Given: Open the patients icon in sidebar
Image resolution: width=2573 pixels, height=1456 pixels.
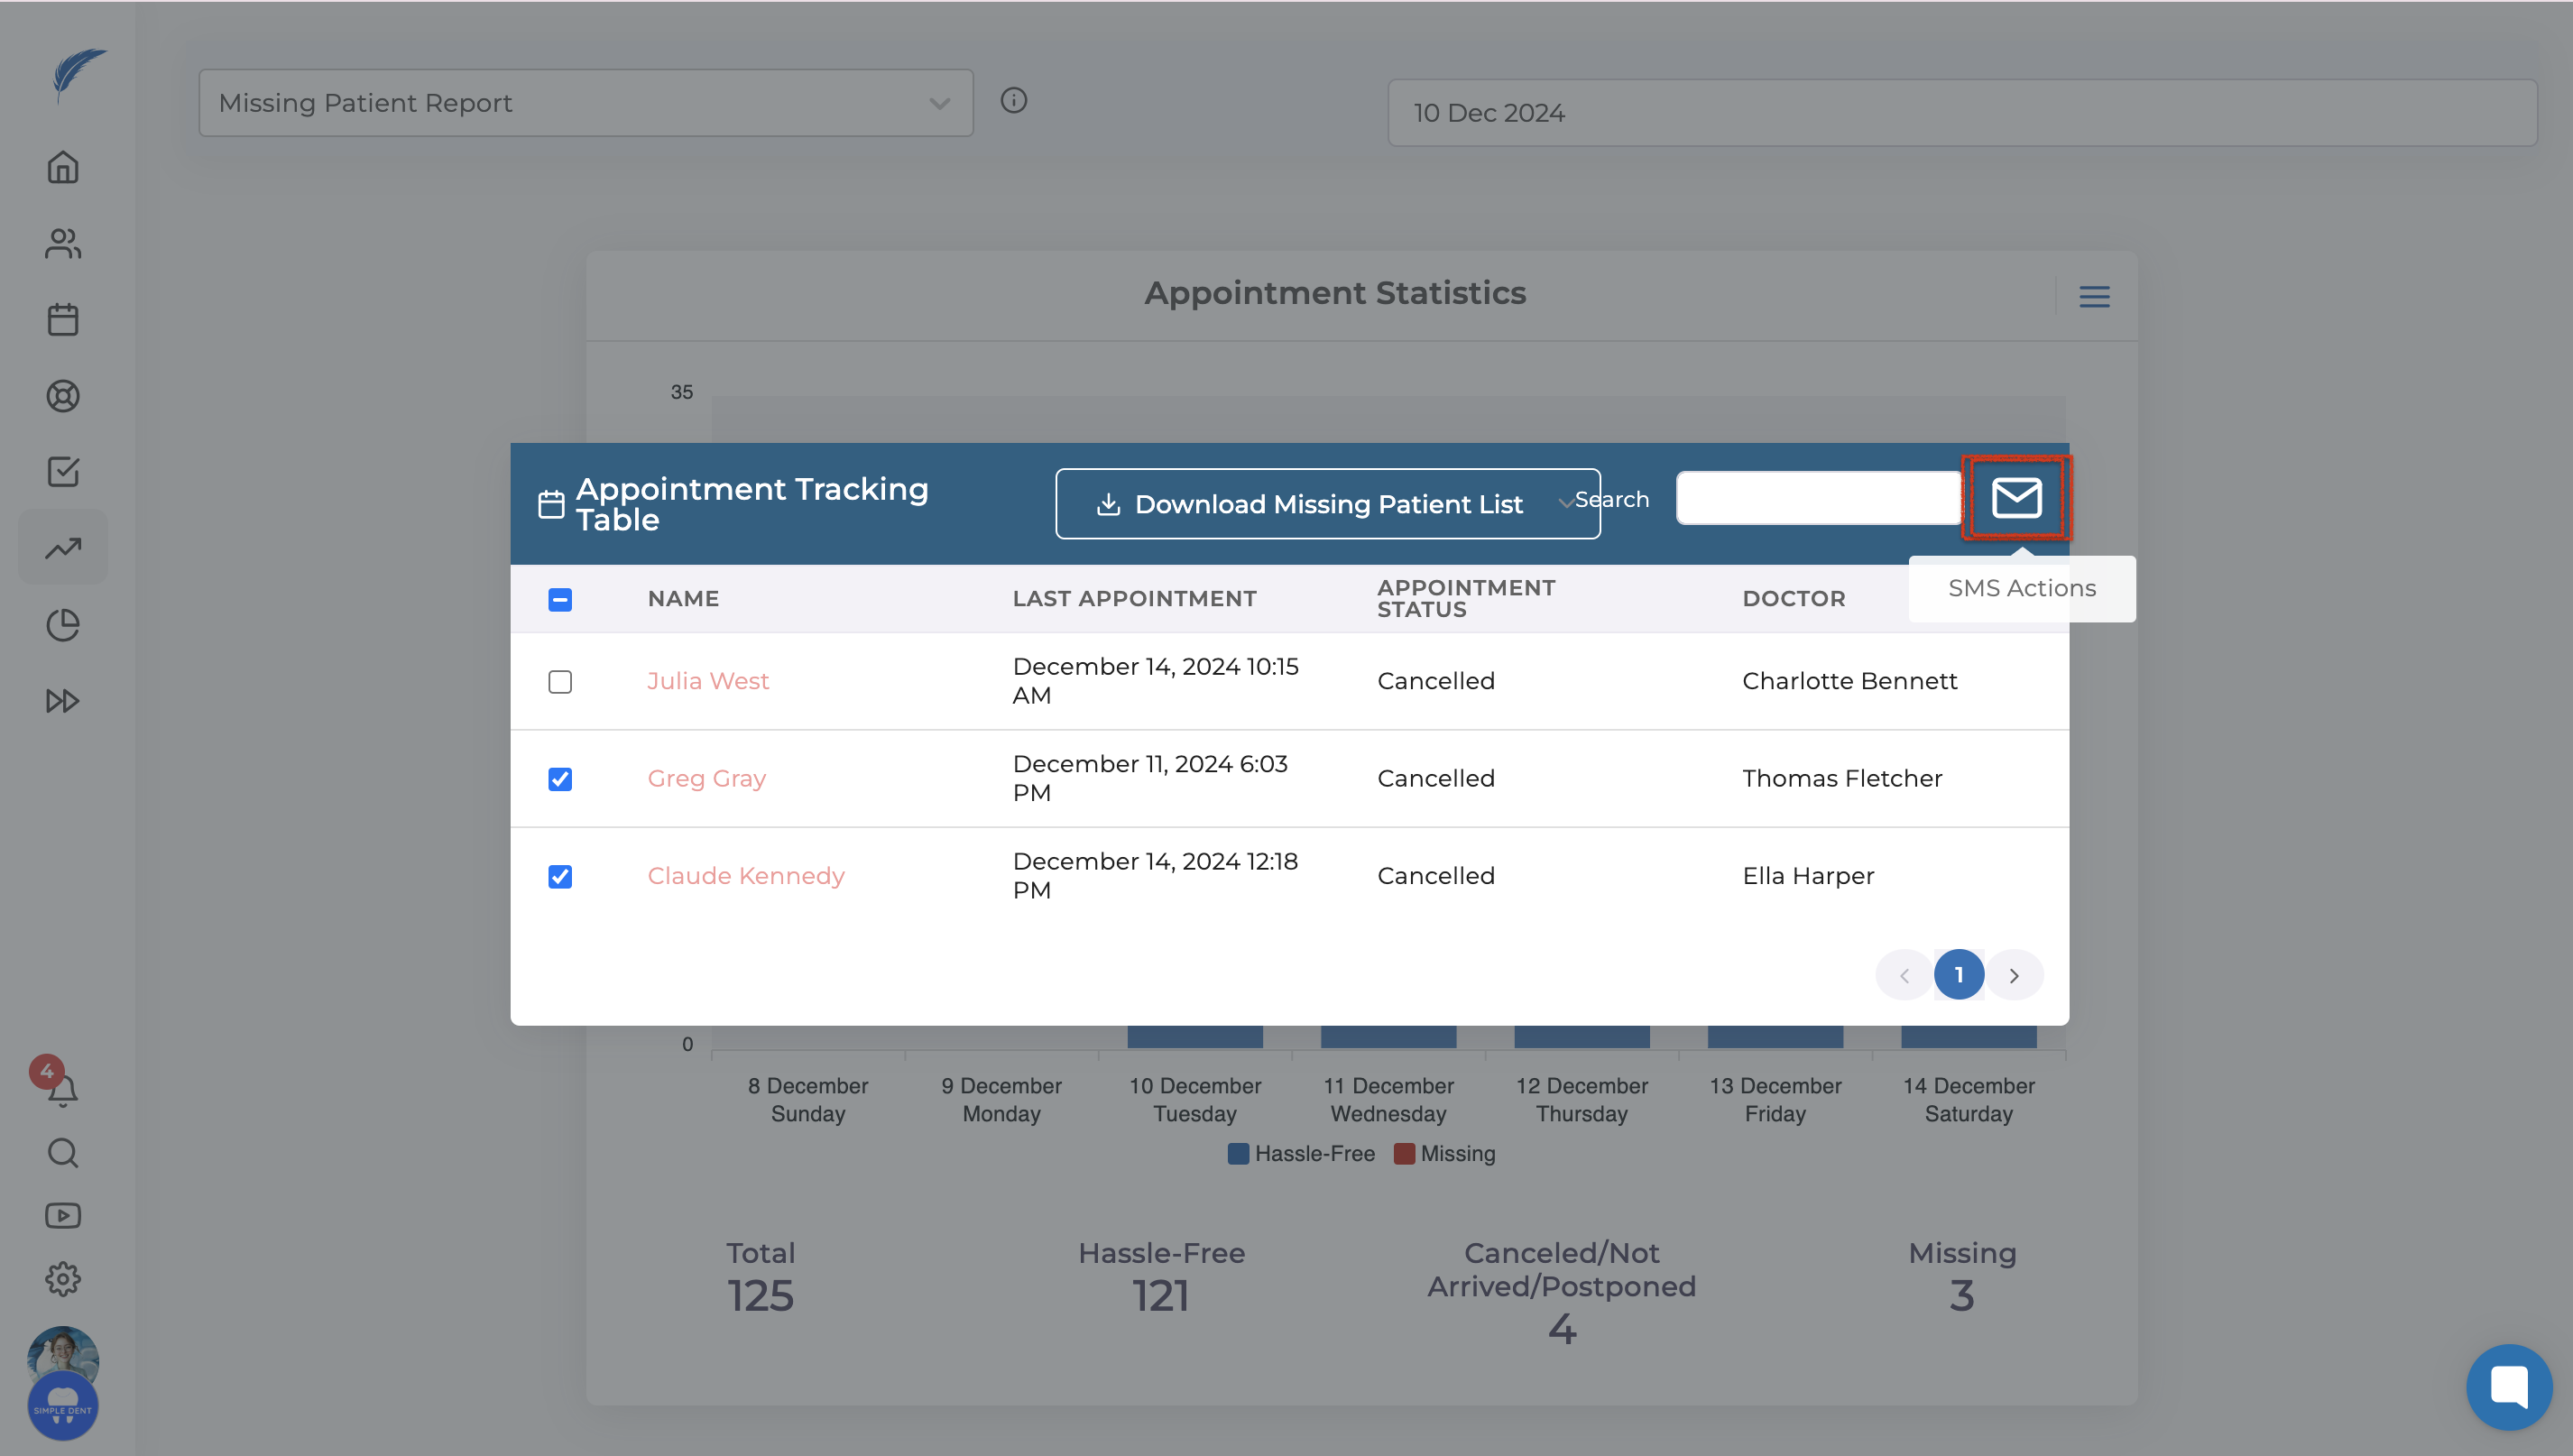Looking at the screenshot, I should 63,243.
